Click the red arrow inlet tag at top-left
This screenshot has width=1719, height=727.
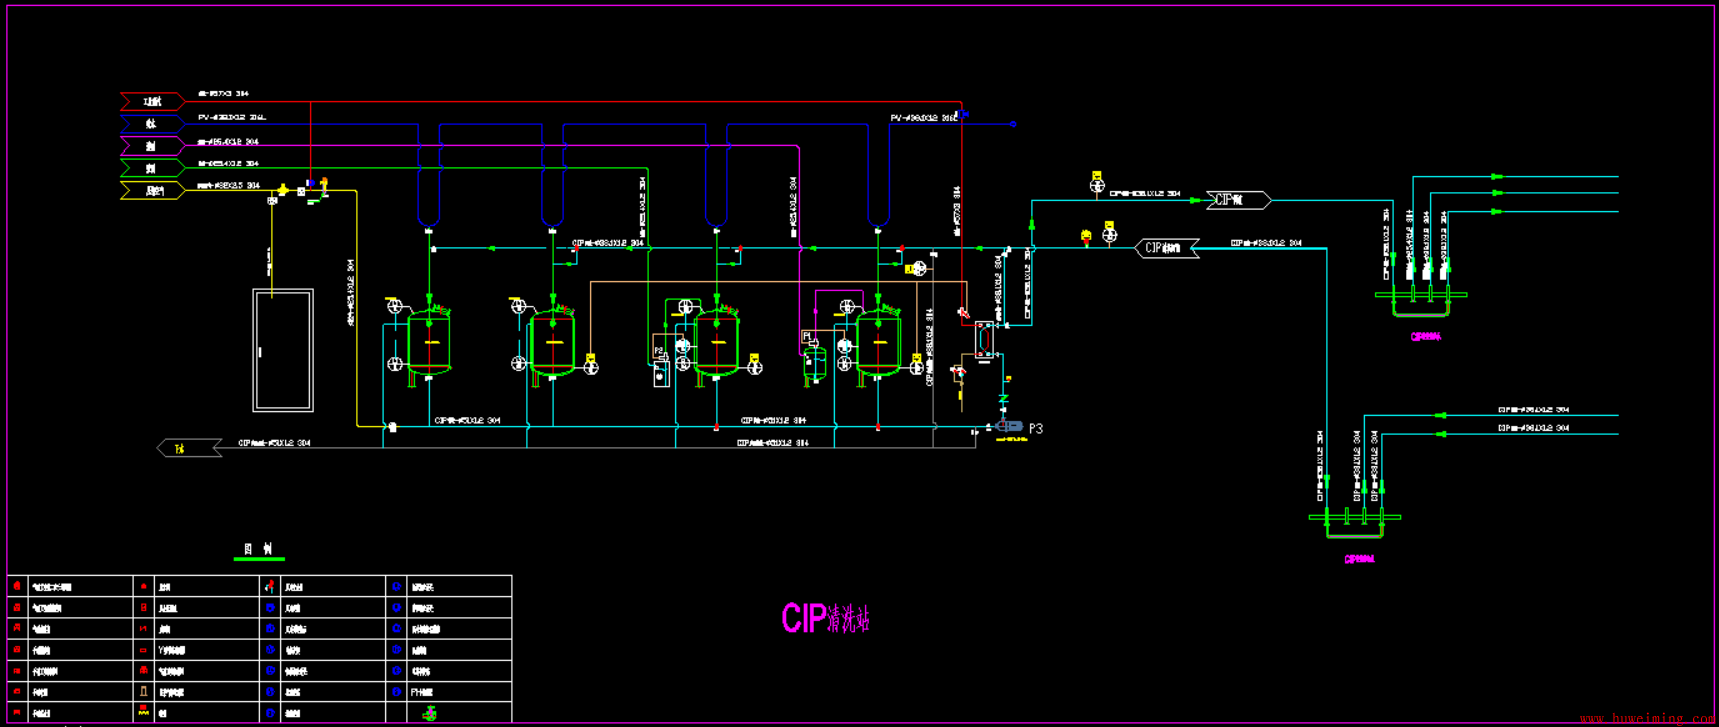(x=152, y=101)
